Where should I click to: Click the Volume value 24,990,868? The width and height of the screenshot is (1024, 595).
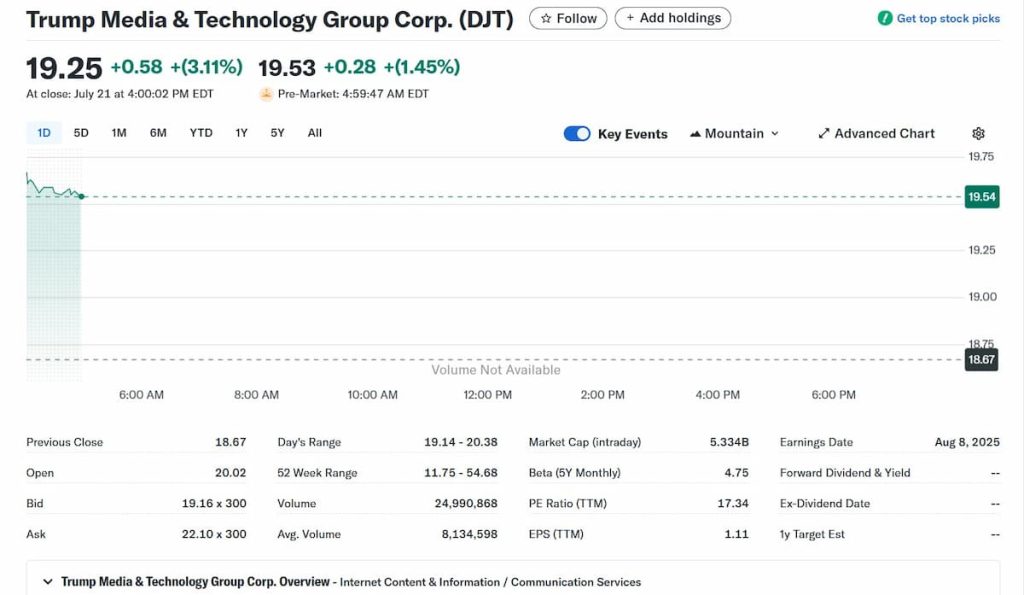(x=466, y=504)
